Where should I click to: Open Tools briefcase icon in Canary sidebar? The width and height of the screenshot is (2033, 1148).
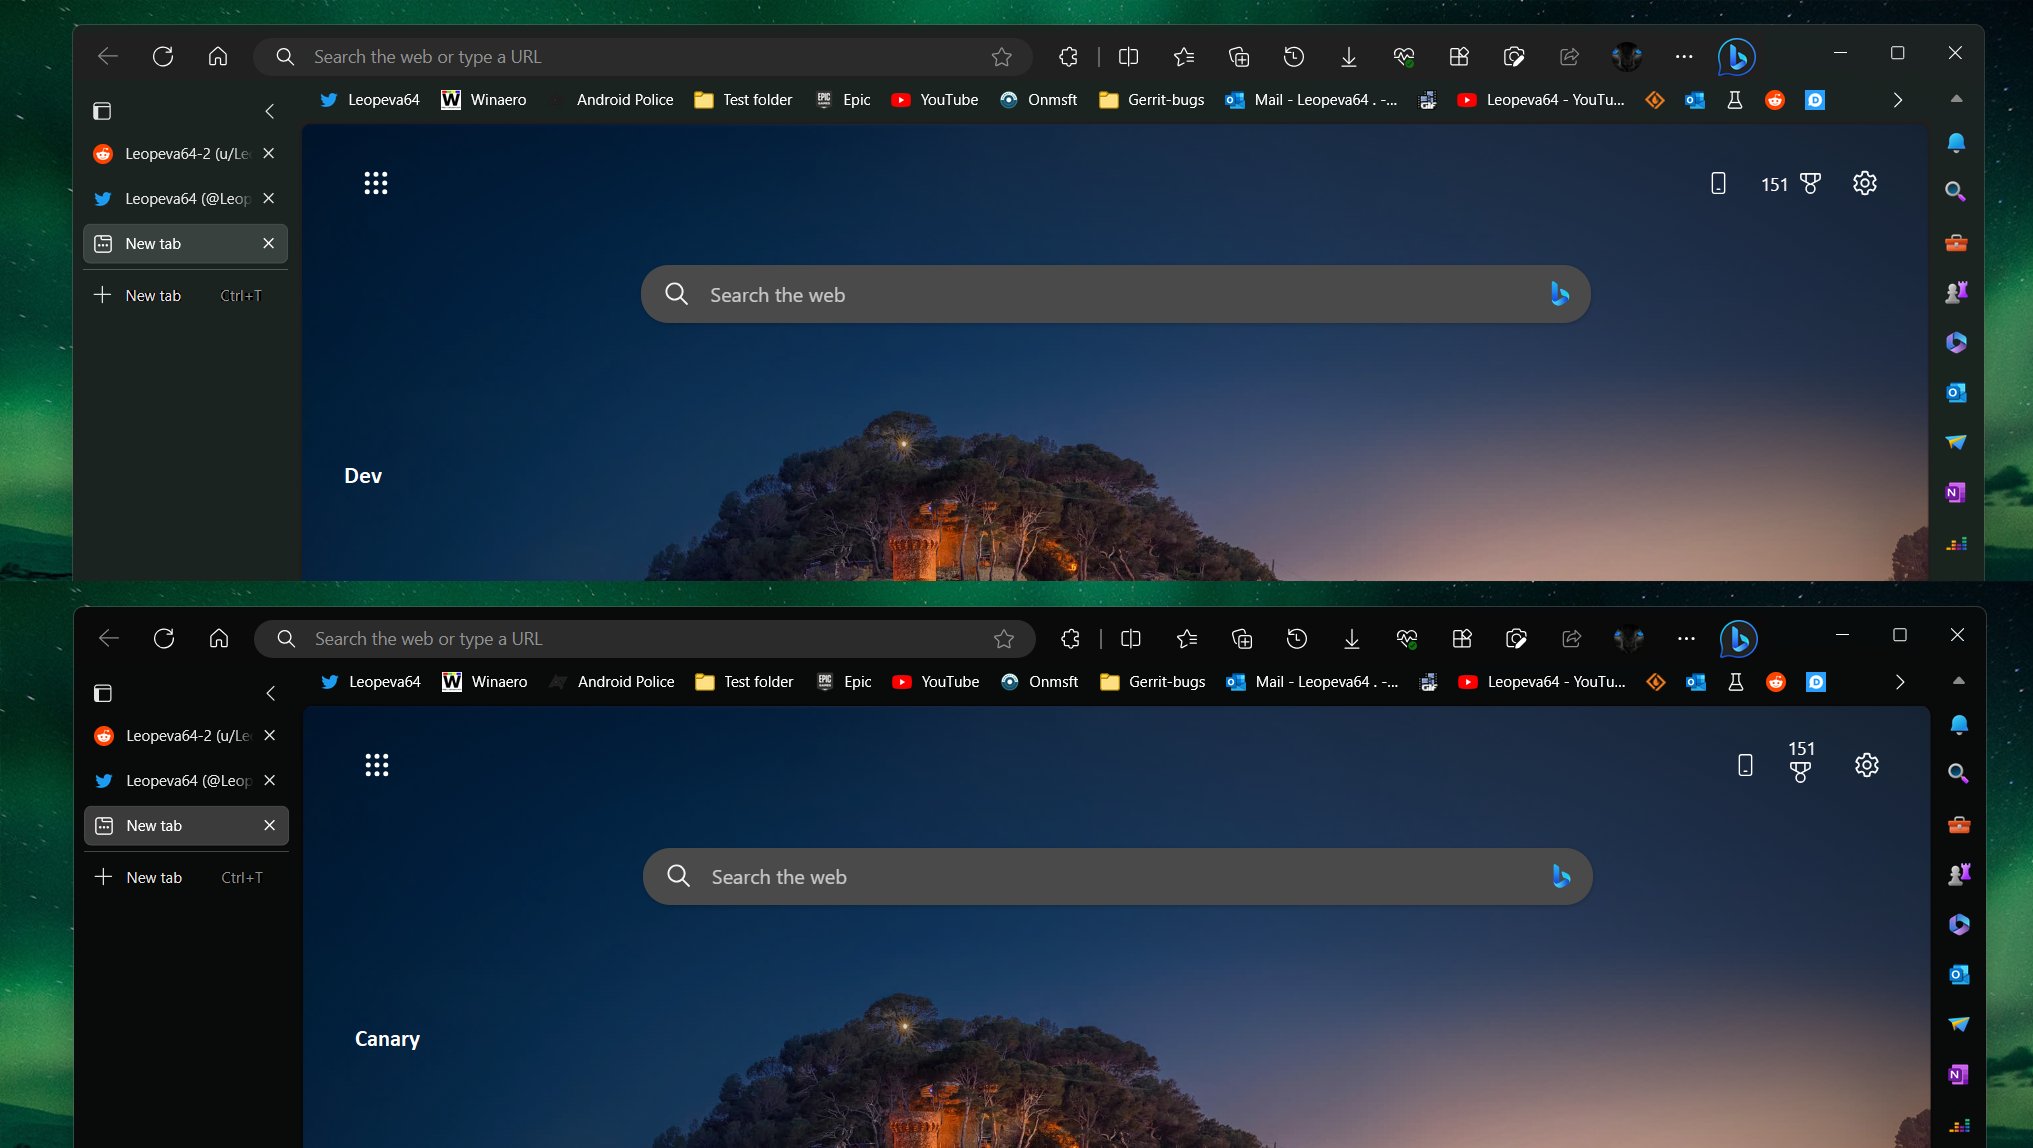click(x=1958, y=824)
